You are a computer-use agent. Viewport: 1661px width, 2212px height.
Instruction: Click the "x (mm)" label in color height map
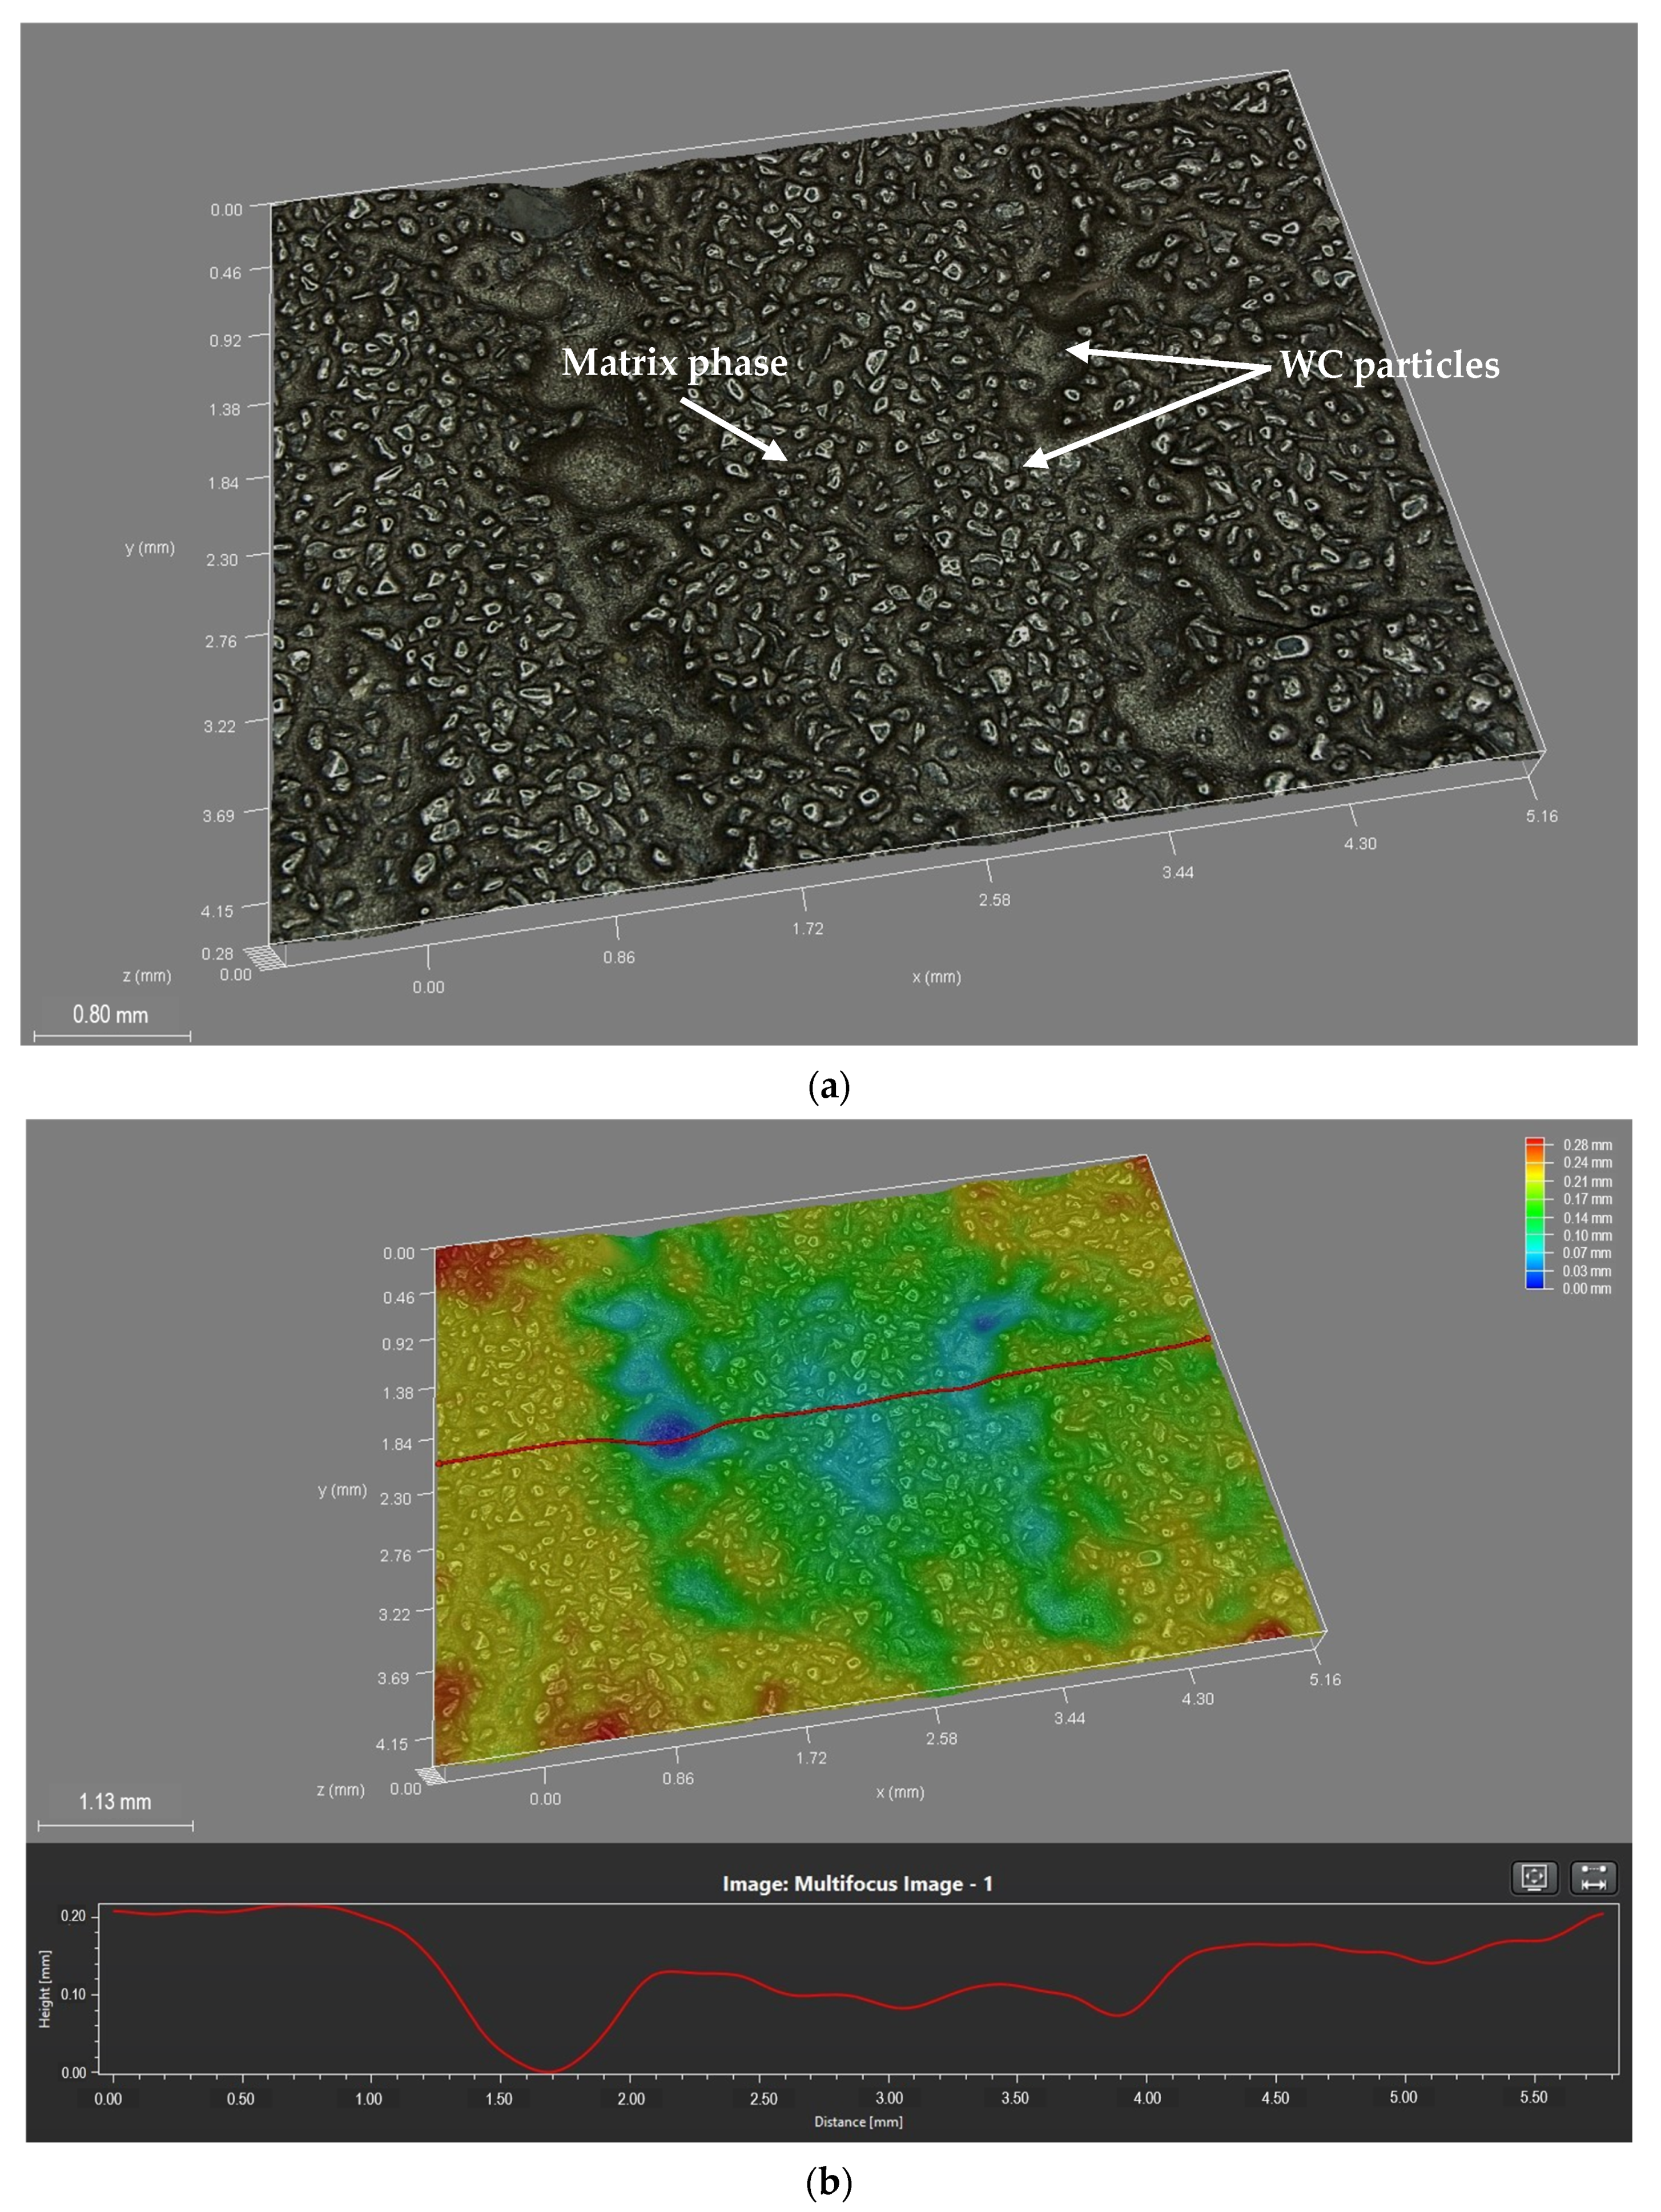click(900, 1792)
